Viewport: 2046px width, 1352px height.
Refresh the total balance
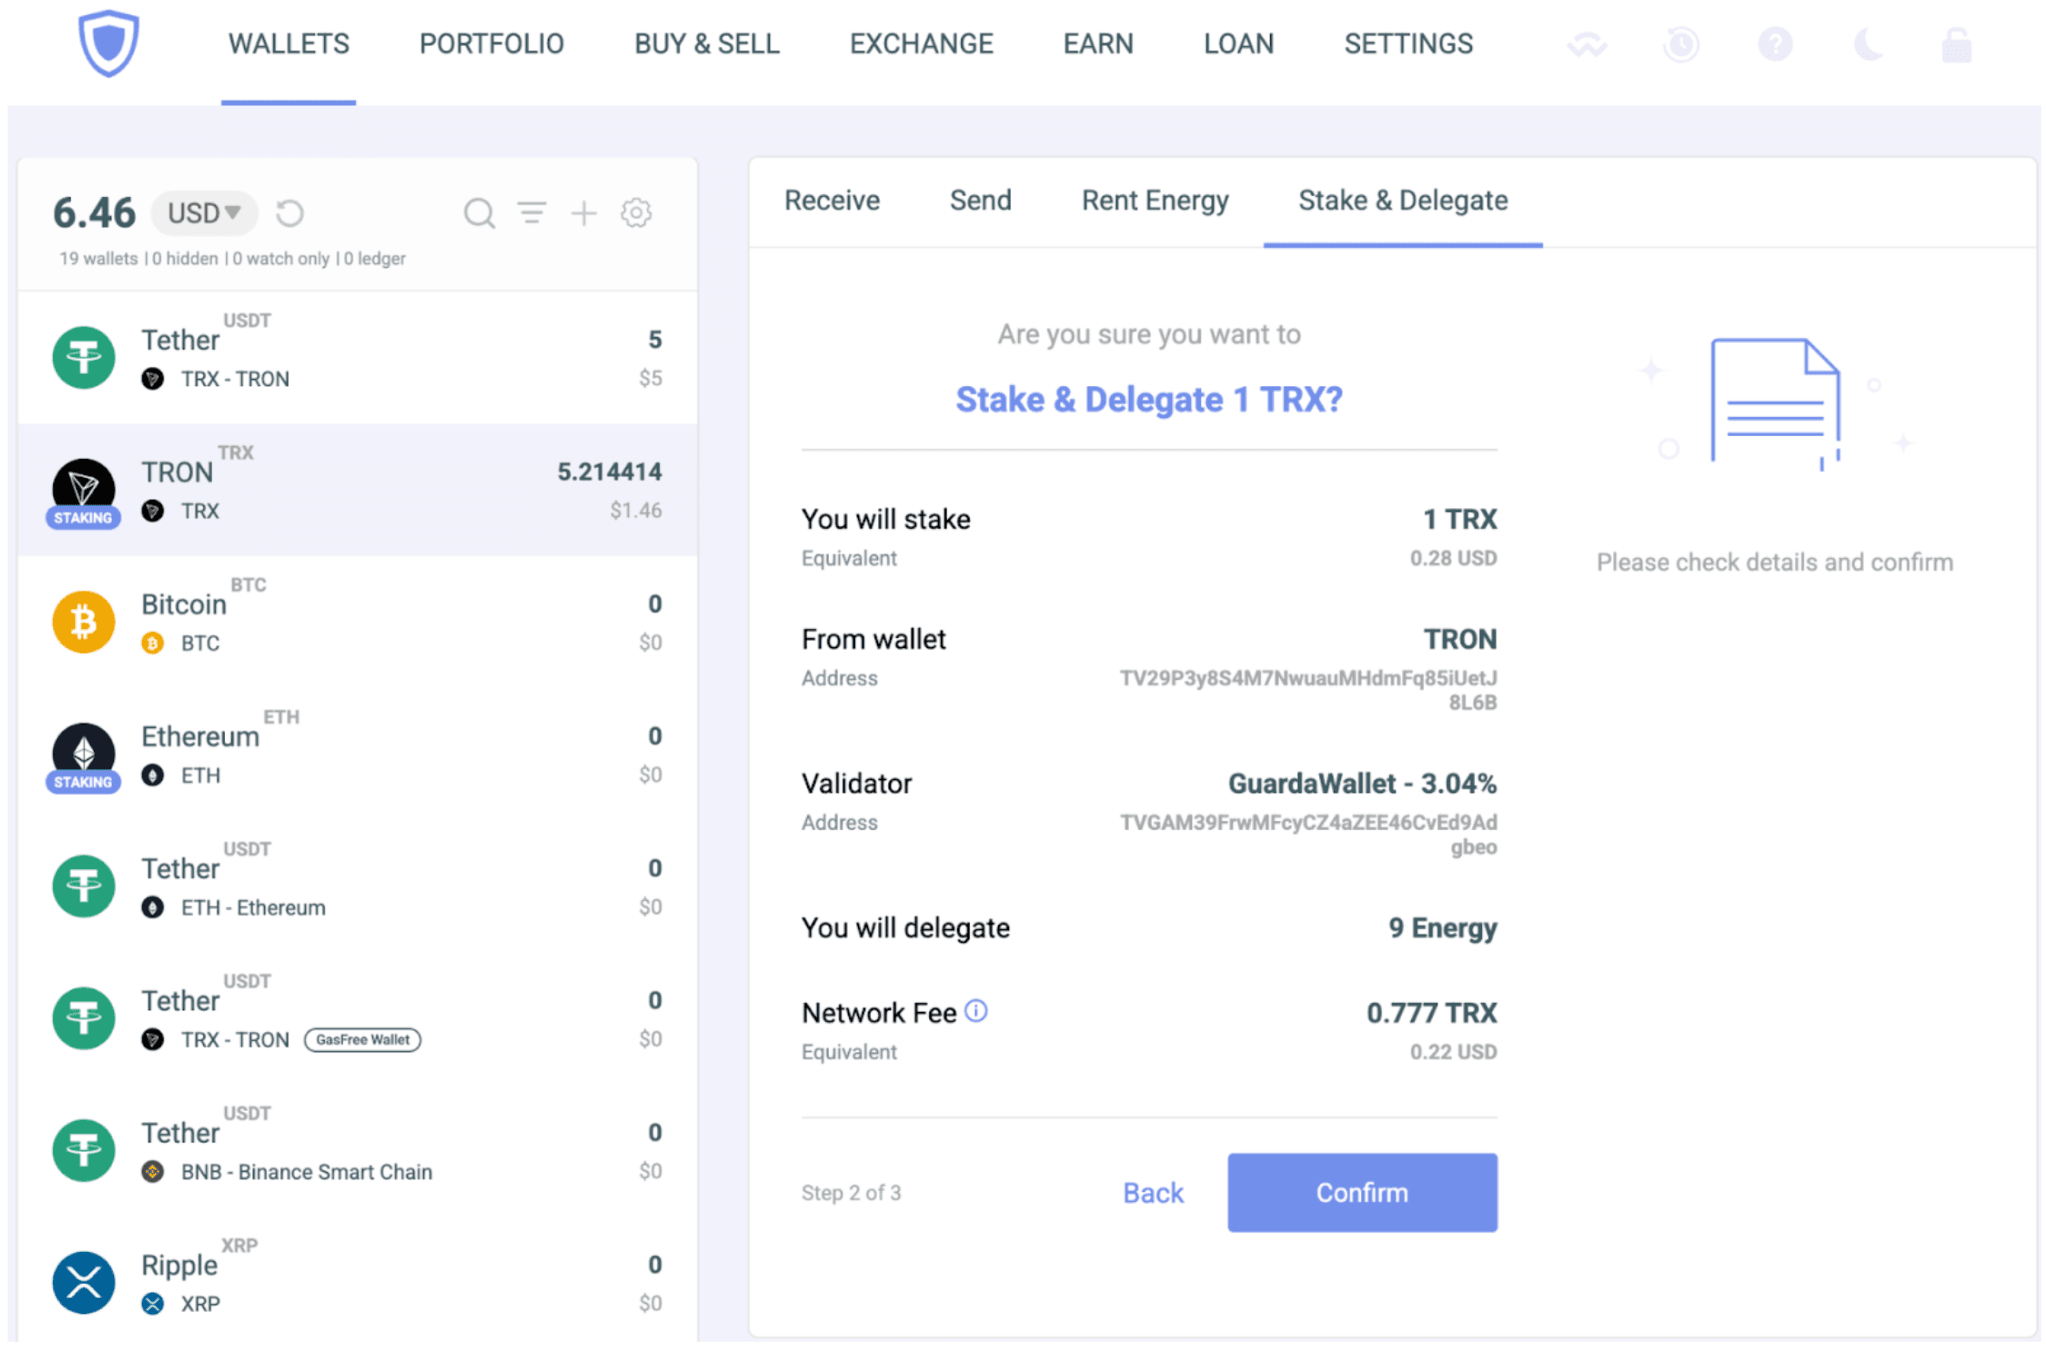point(290,213)
